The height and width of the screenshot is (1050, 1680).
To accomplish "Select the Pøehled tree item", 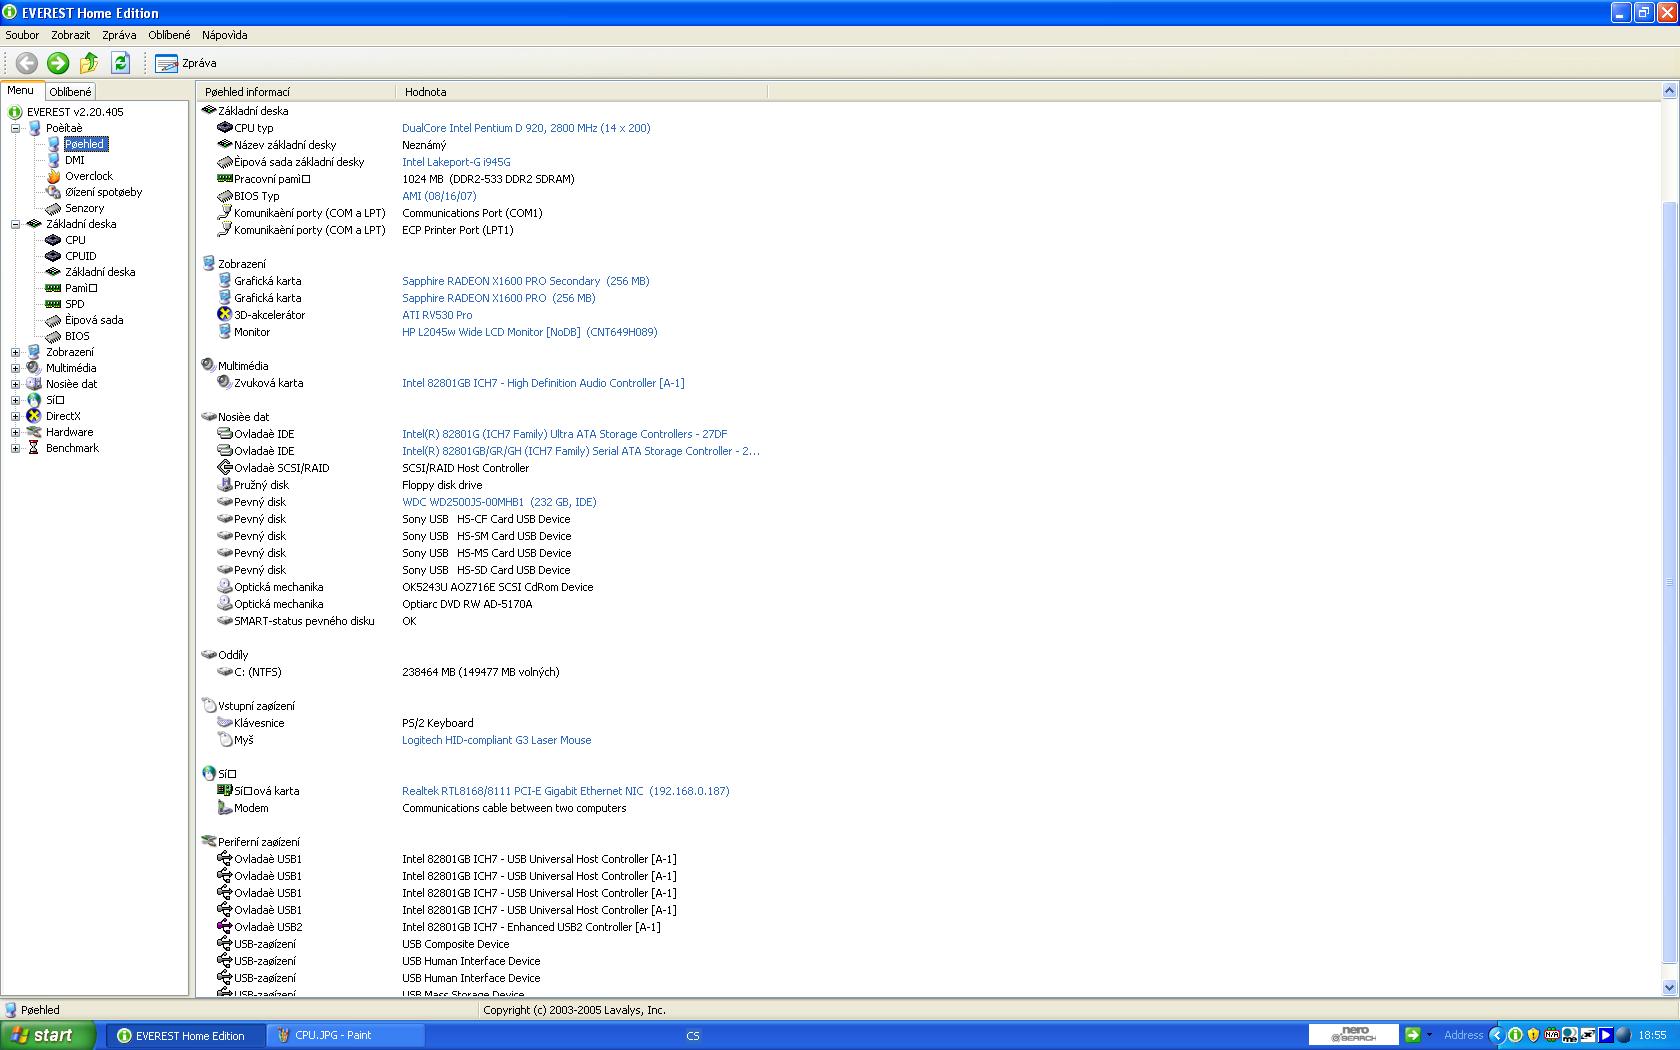I will pos(85,144).
